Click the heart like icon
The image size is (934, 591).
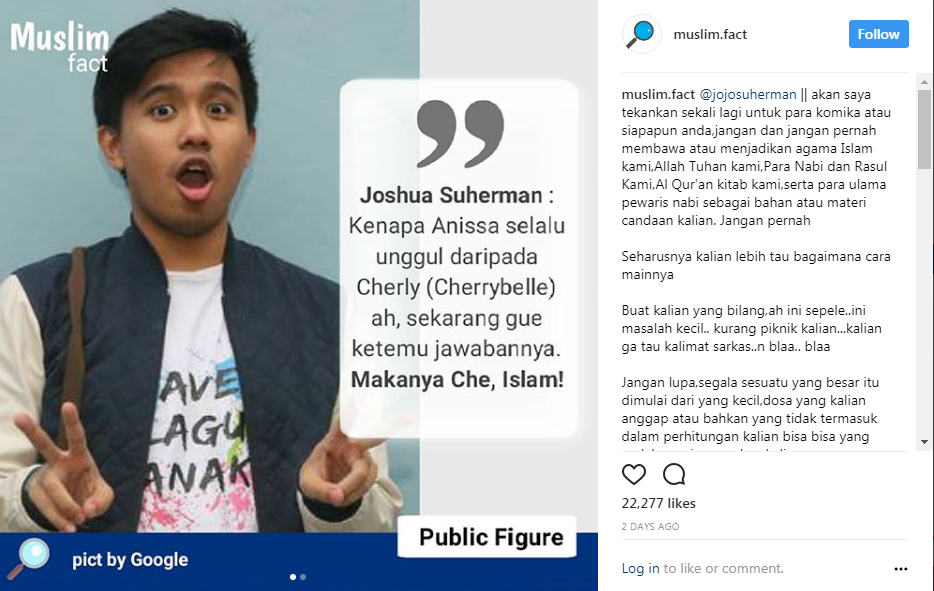633,474
